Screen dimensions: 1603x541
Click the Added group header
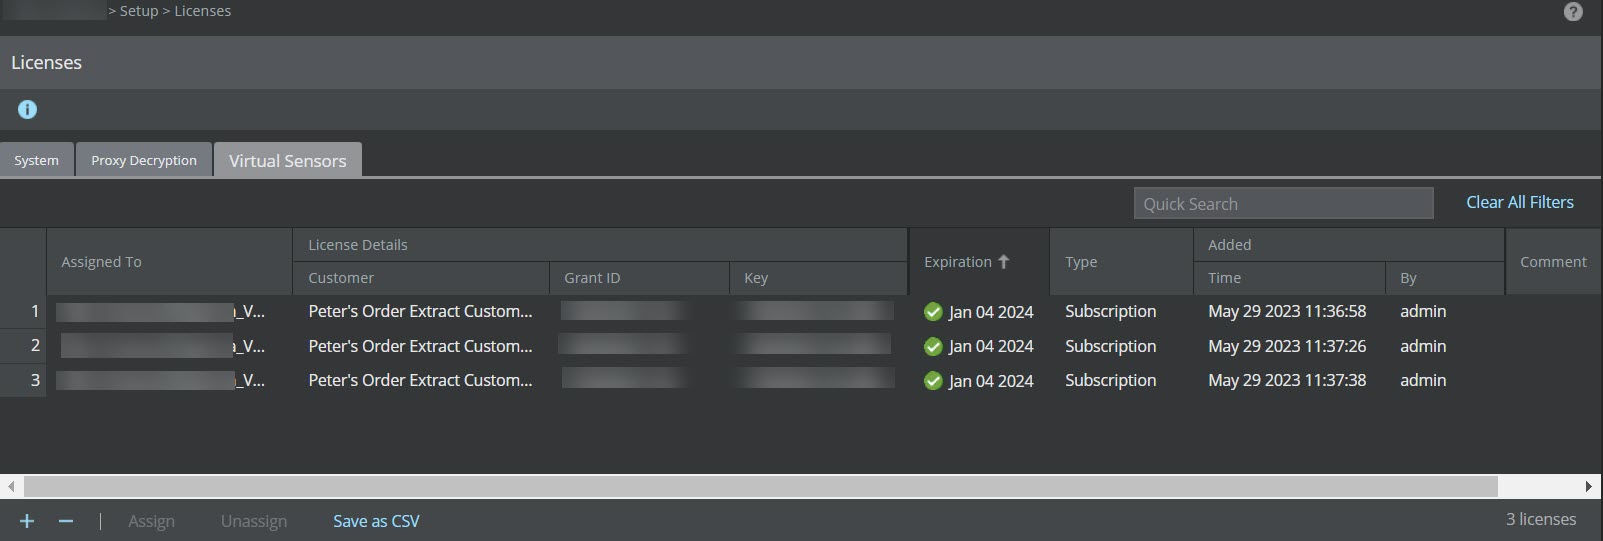(x=1349, y=245)
